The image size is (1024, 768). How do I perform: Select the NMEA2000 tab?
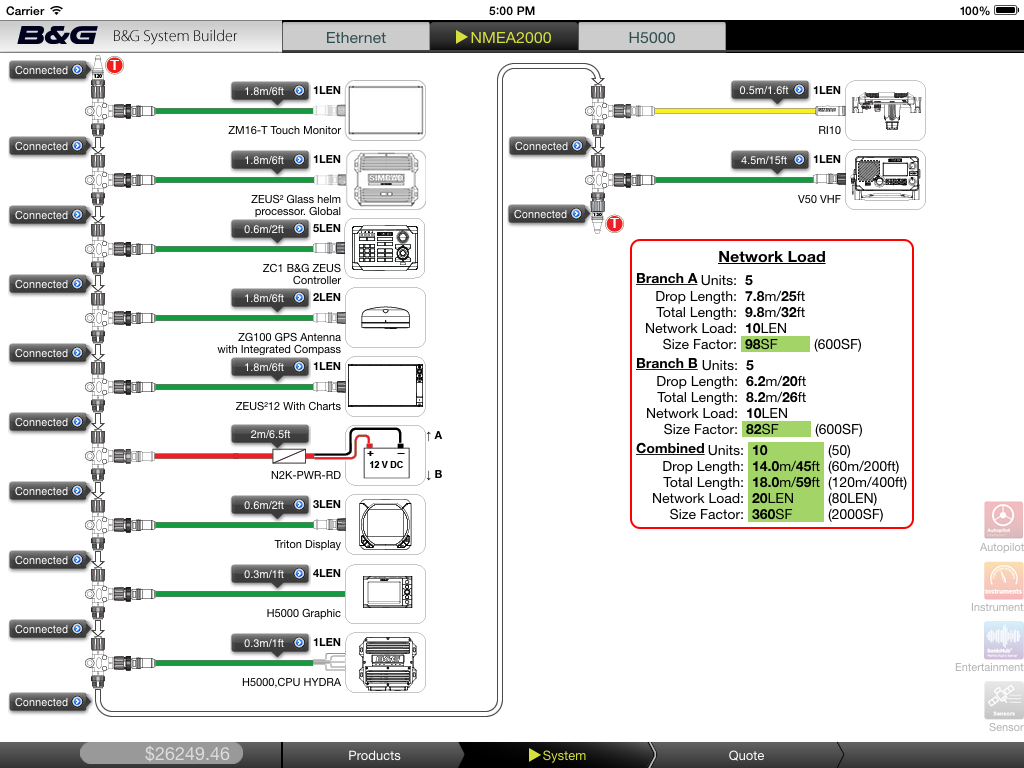(504, 37)
